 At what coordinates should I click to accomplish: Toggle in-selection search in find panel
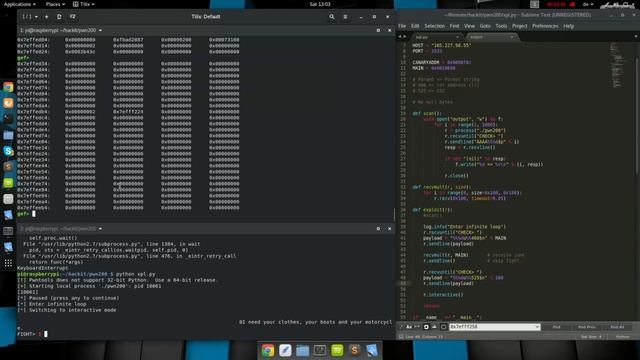tap(434, 327)
